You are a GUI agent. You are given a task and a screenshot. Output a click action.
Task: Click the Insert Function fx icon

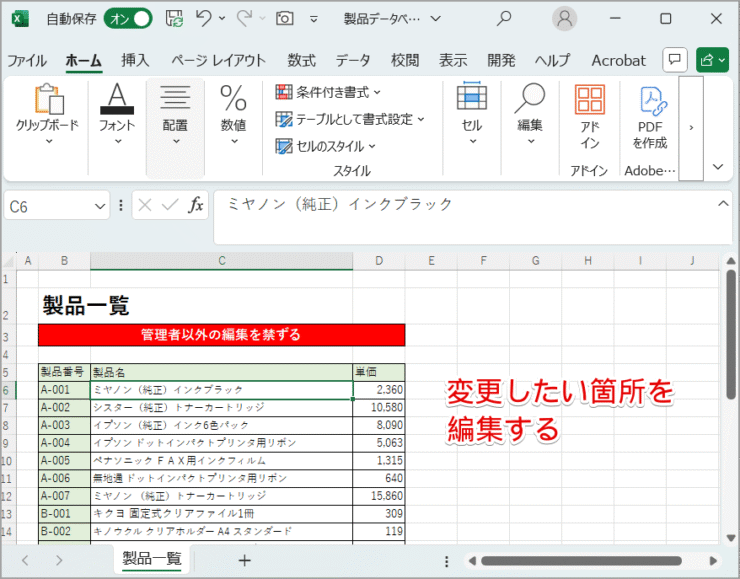(195, 205)
